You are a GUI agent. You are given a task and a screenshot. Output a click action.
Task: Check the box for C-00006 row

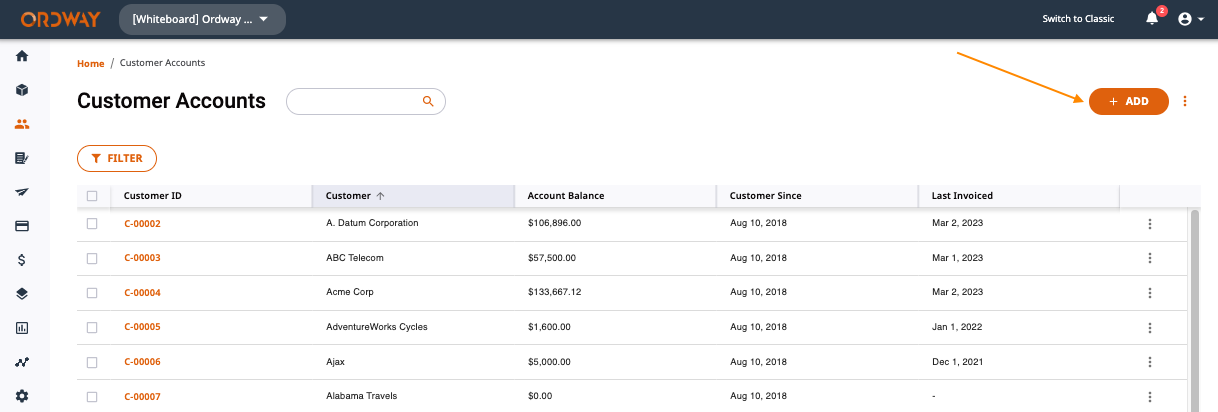tap(92, 361)
